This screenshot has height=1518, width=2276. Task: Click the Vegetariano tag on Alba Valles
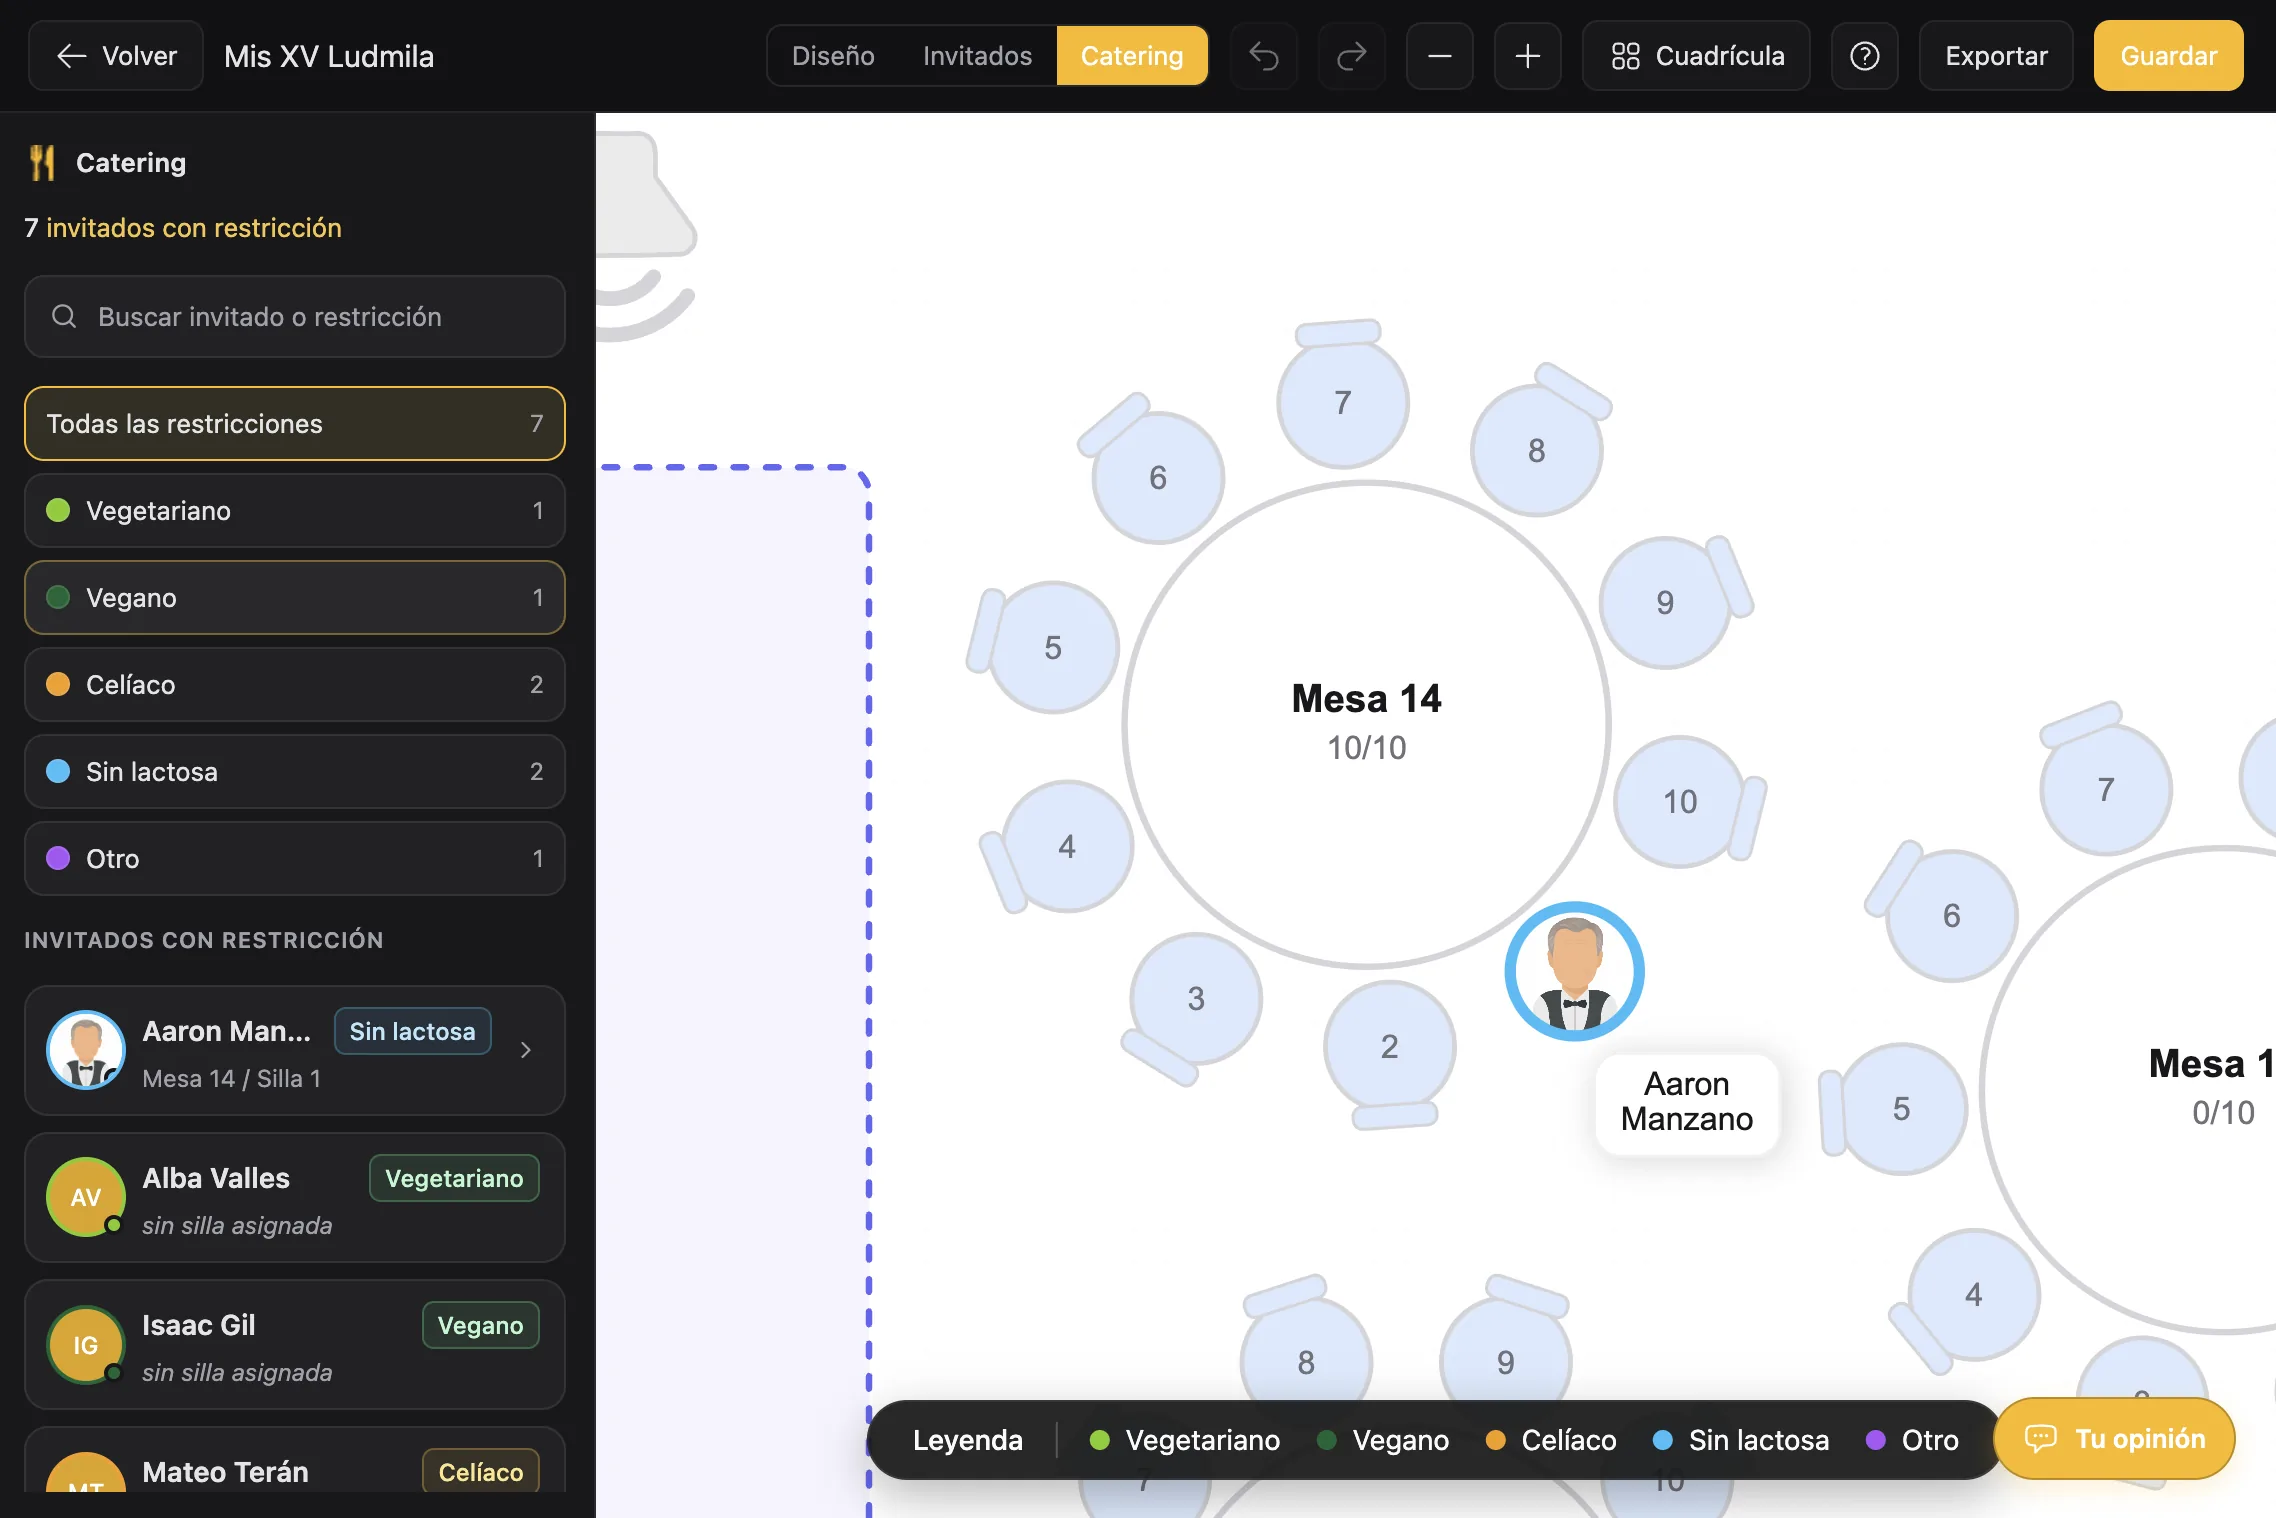point(454,1179)
